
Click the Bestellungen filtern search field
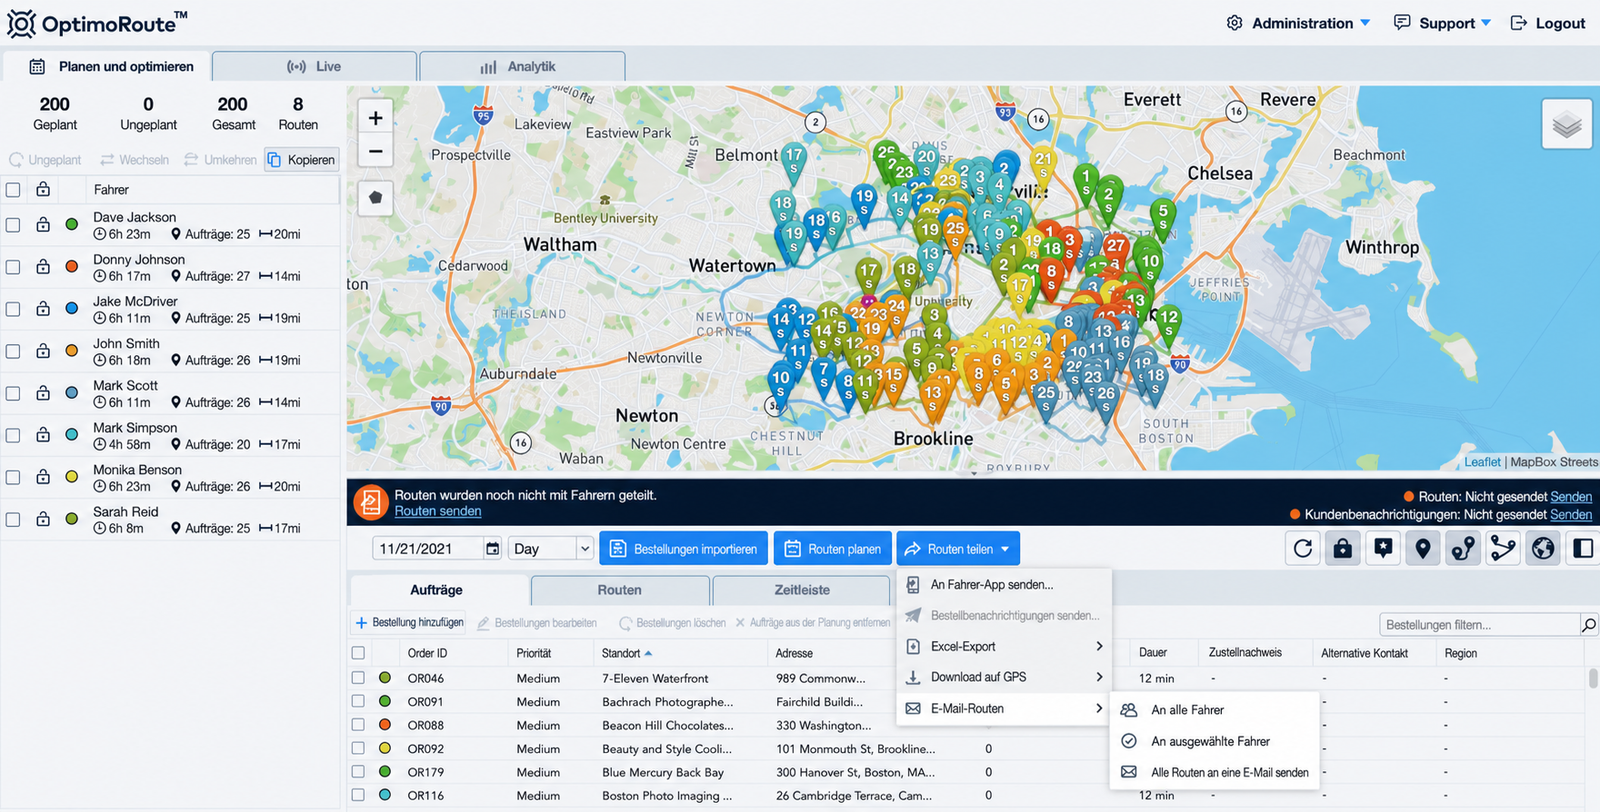(x=1479, y=625)
